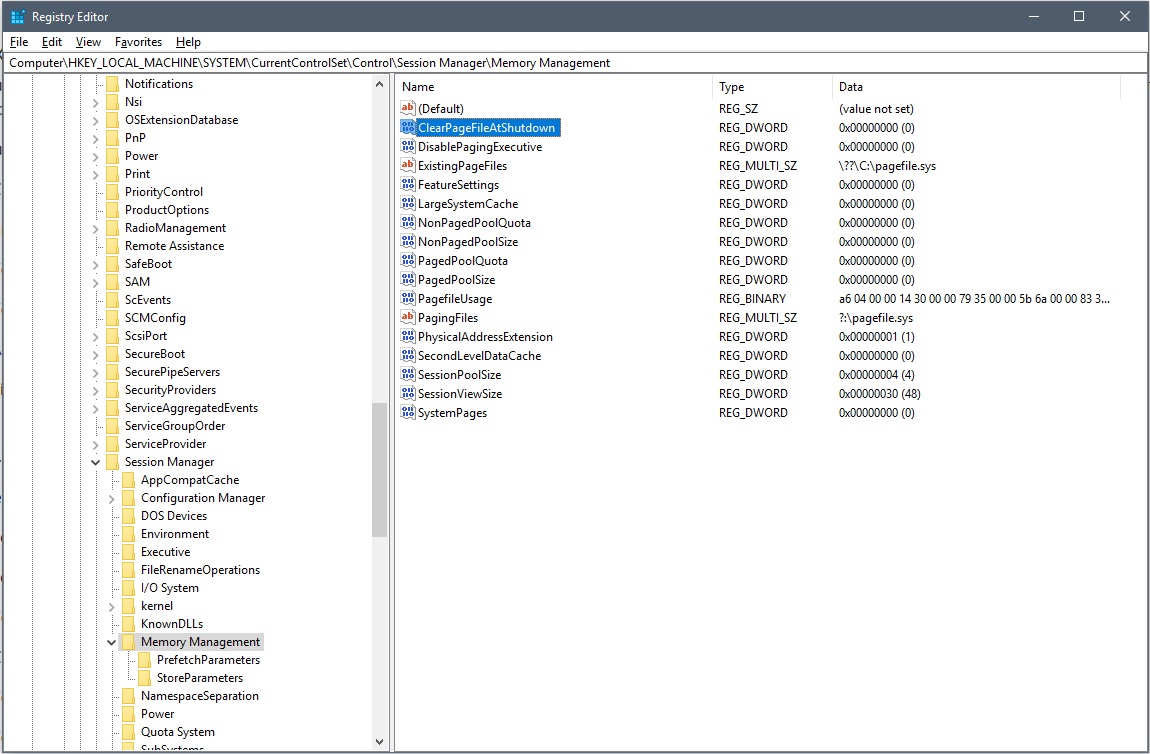Open the Favorites menu
Image resolution: width=1150 pixels, height=754 pixels.
(x=138, y=42)
